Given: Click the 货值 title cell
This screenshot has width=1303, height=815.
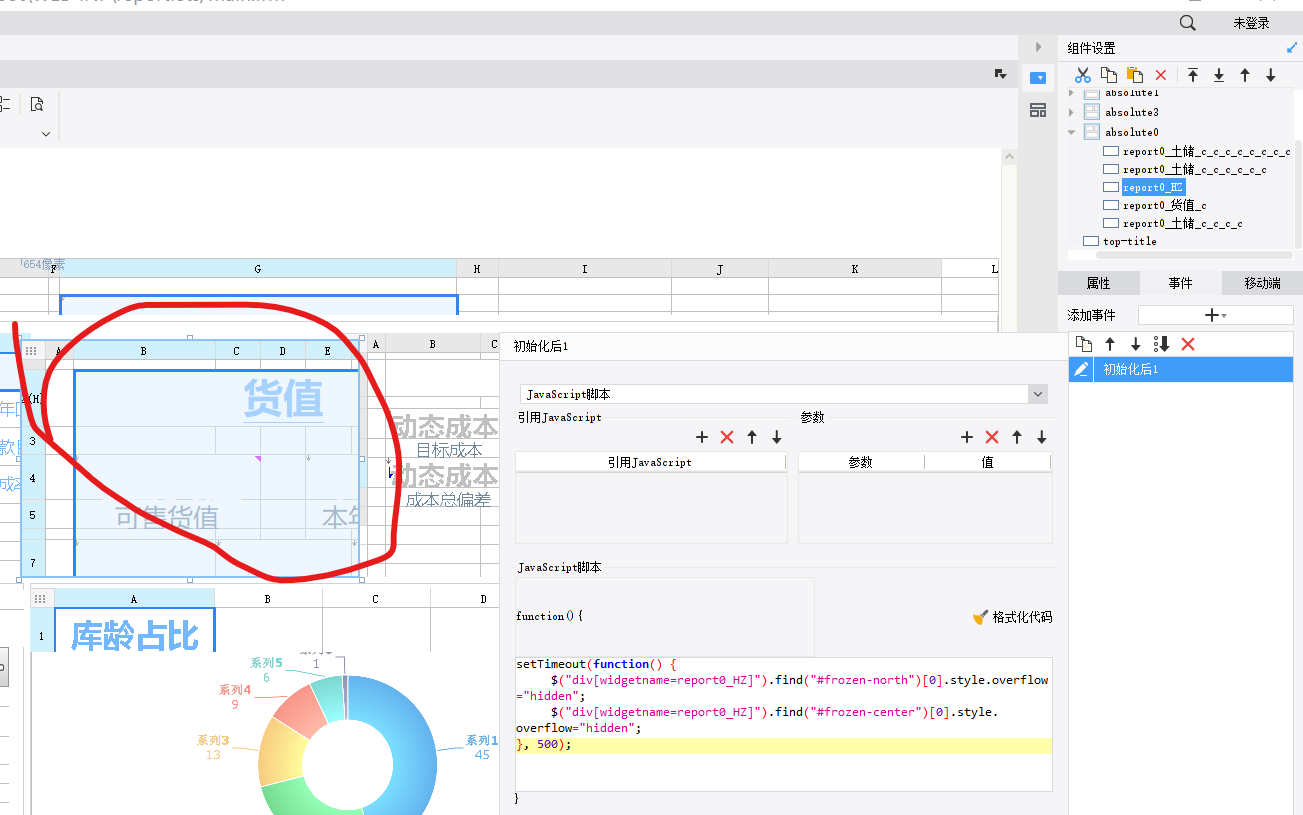Looking at the screenshot, I should coord(283,399).
